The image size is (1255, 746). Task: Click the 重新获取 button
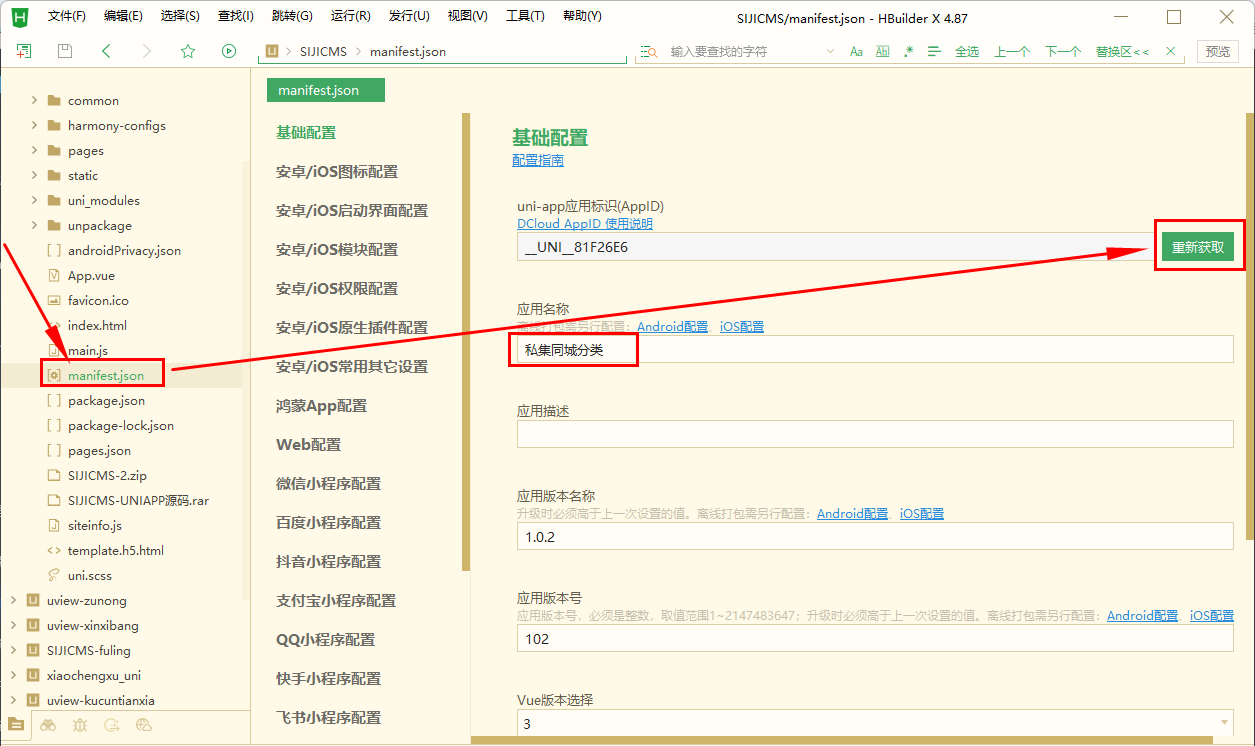tap(1198, 247)
